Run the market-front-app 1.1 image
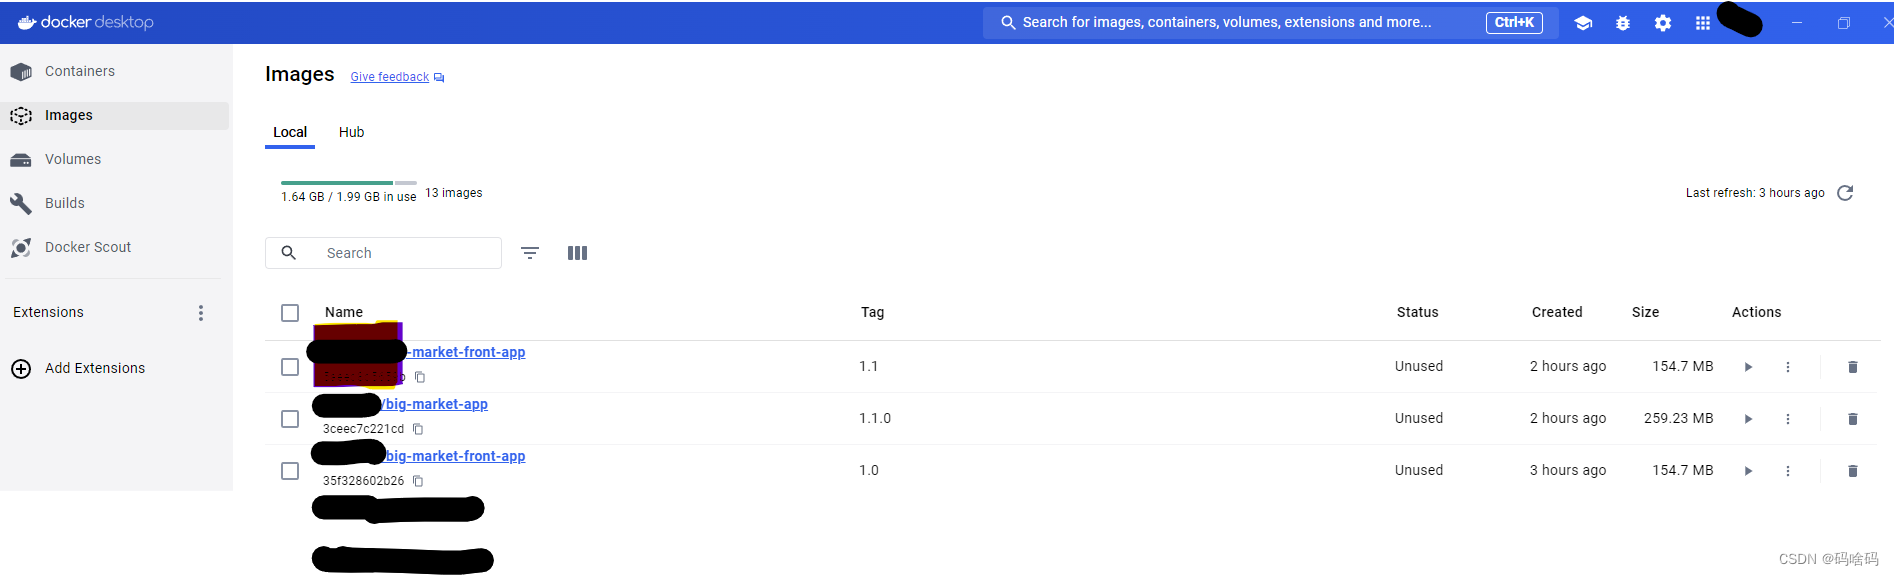Screen dimensions: 1894x575 click(1748, 367)
